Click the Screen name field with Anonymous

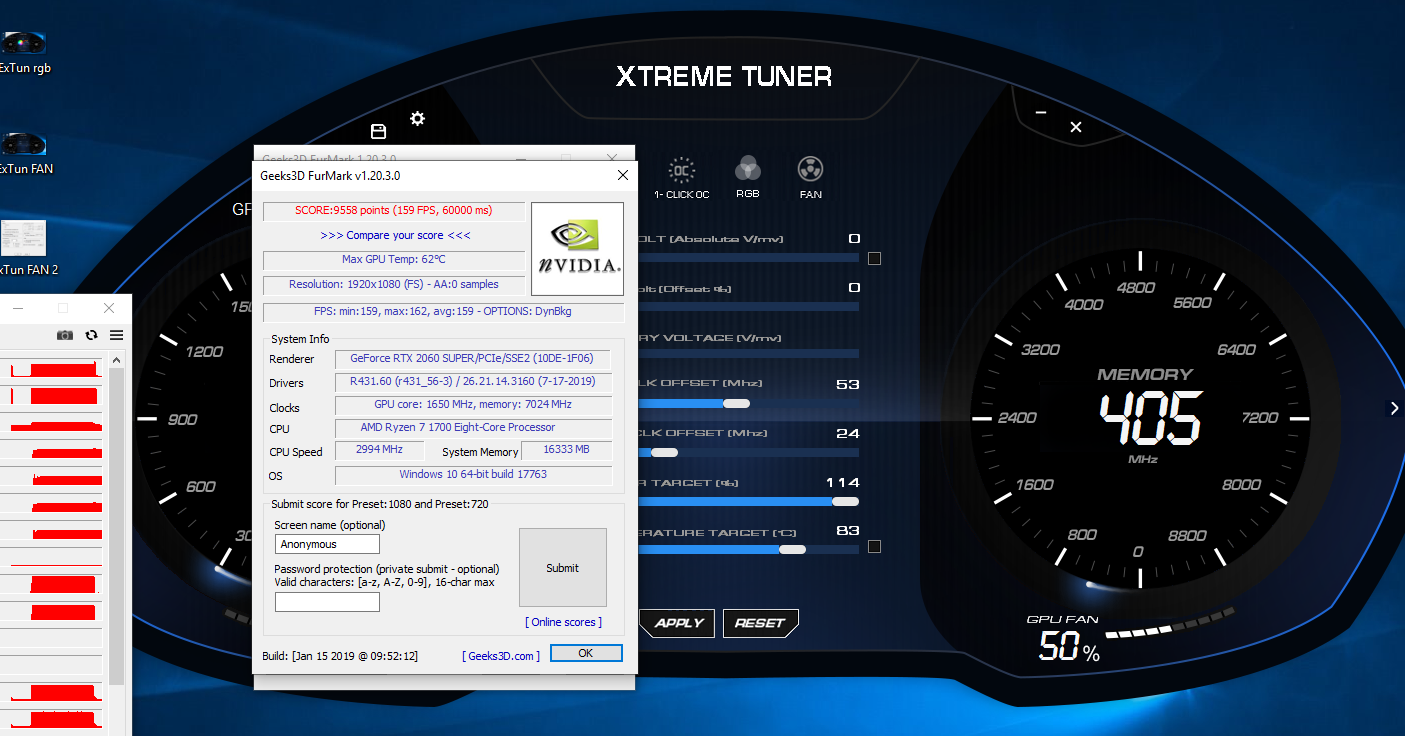coord(327,544)
